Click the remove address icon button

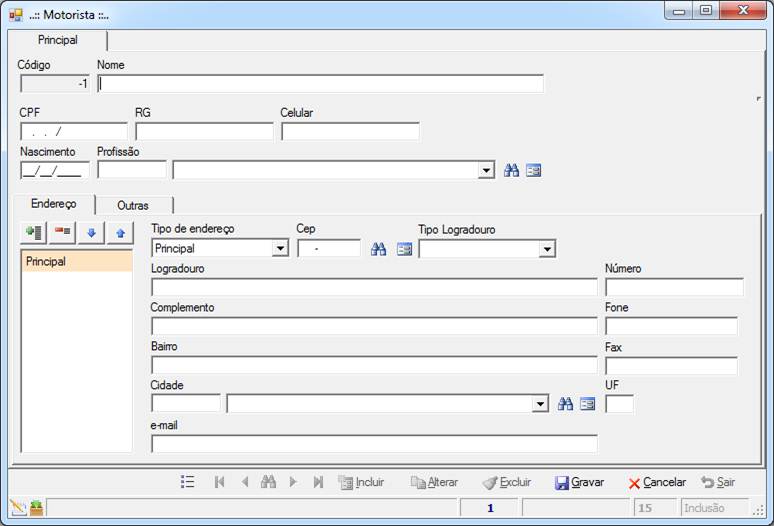(62, 232)
